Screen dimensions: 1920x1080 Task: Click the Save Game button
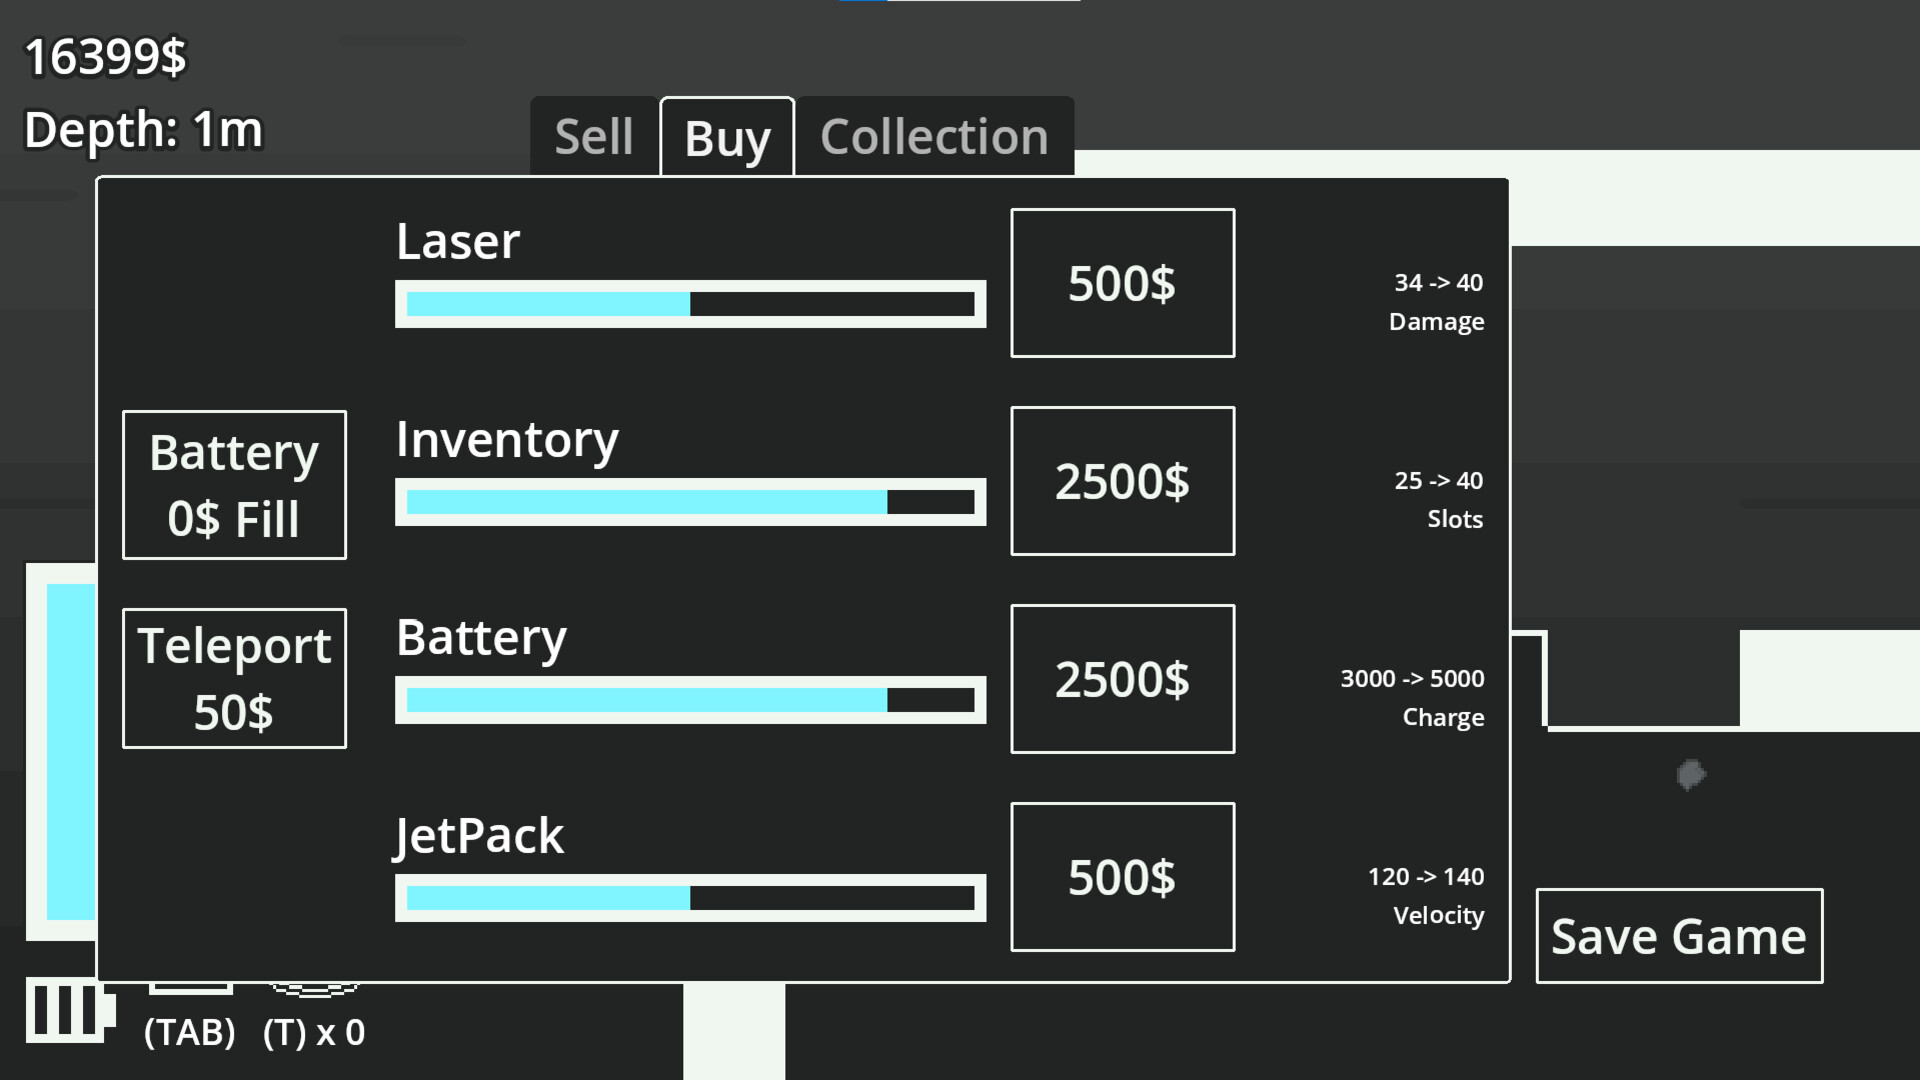tap(1679, 936)
